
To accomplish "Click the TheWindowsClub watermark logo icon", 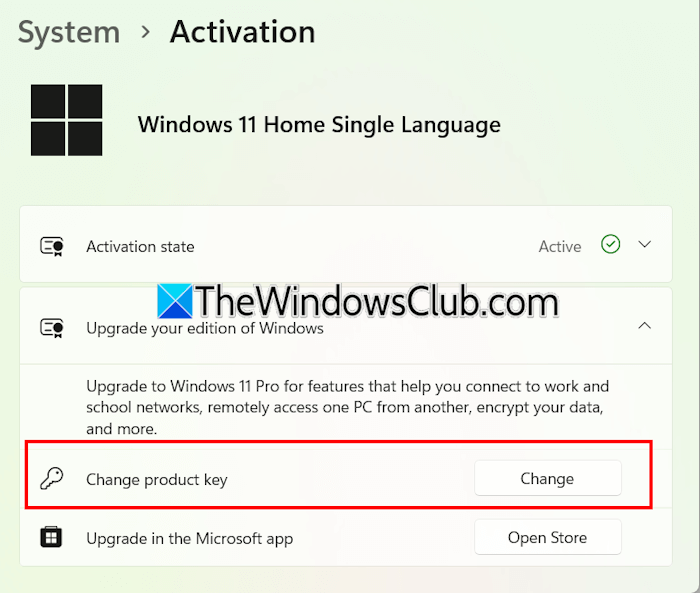I will click(x=175, y=301).
